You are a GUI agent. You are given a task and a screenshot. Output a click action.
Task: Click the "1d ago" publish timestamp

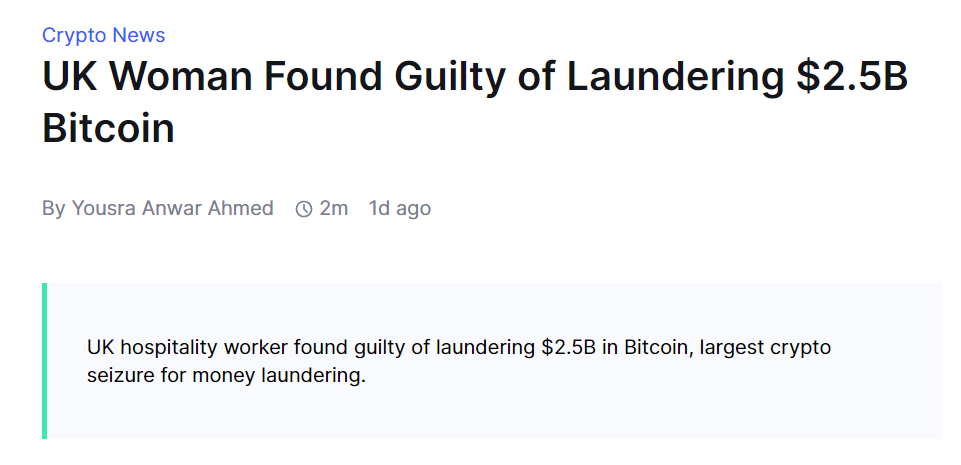400,208
